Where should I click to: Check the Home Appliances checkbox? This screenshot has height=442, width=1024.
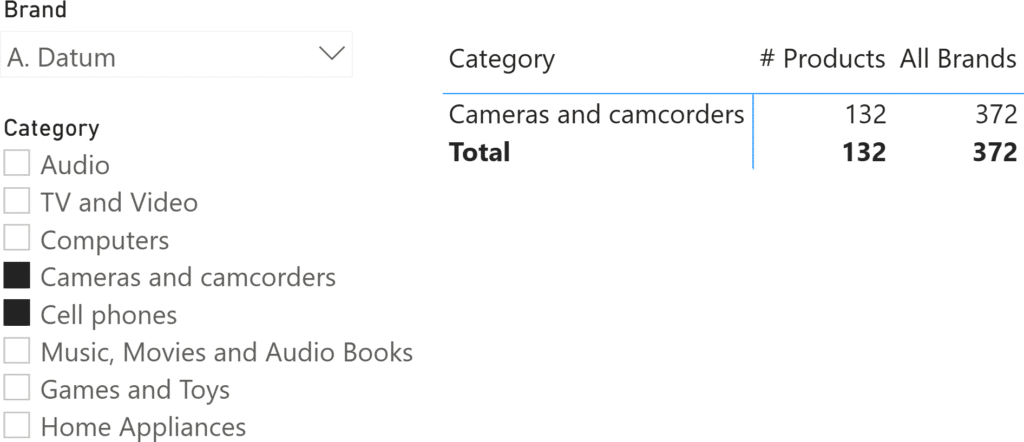(x=17, y=427)
